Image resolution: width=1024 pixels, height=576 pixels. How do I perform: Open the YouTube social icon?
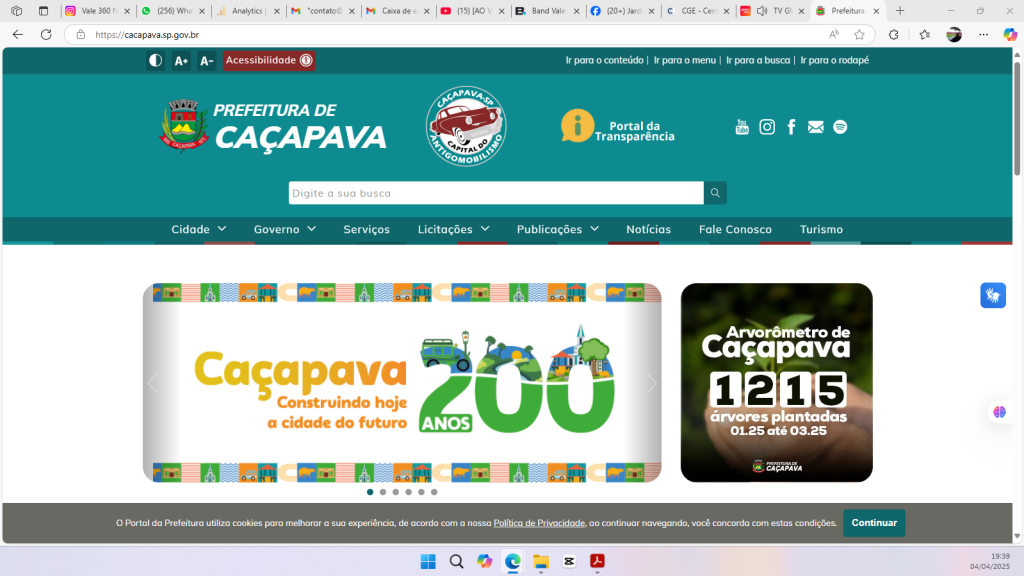pyautogui.click(x=742, y=127)
